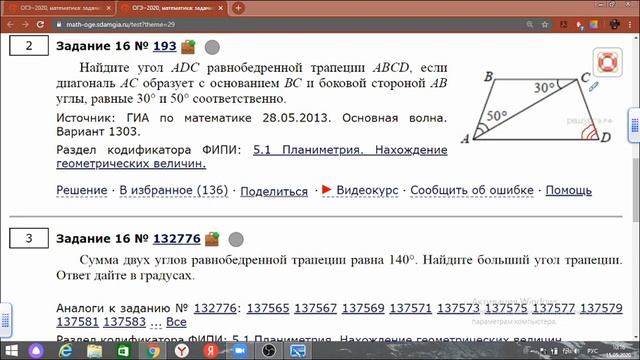The image size is (640, 360).
Task: Open the Chrome three-dot menu
Action: (630, 24)
